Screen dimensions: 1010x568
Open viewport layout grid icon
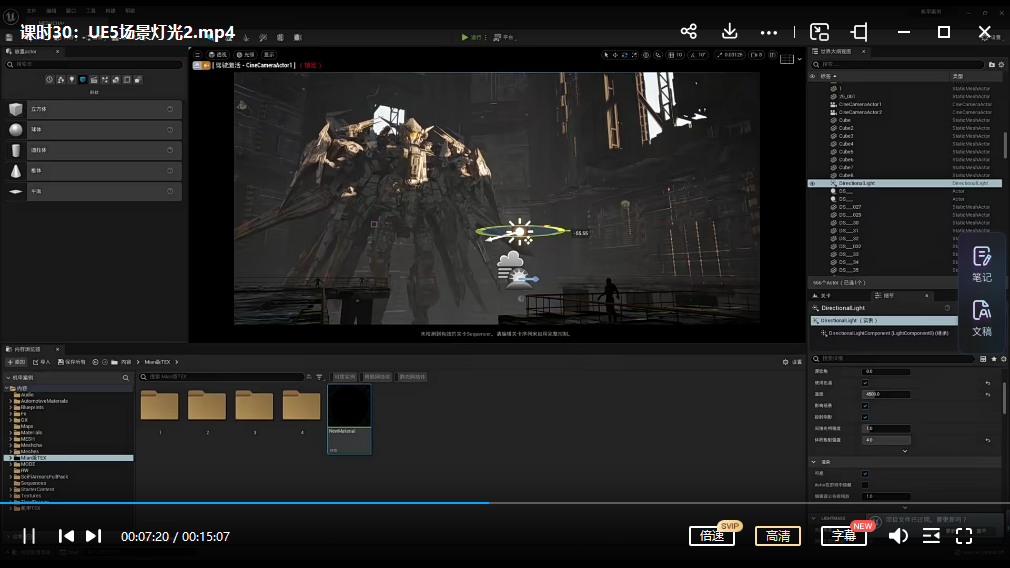click(787, 59)
